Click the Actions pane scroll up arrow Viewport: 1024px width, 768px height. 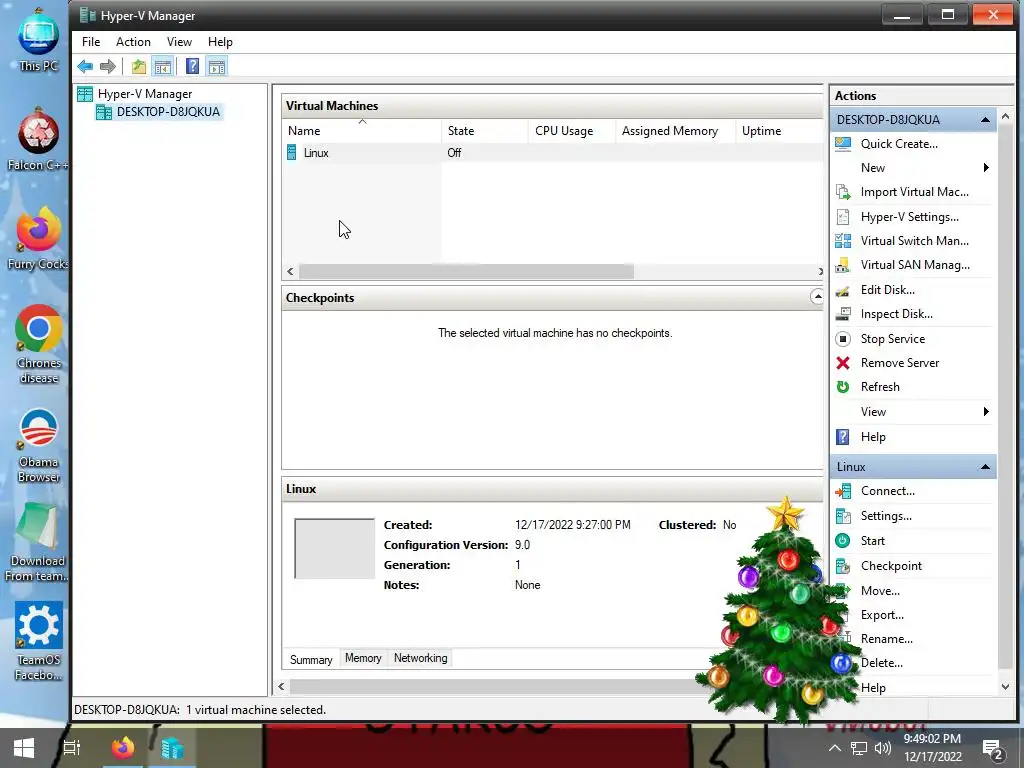coord(1005,116)
